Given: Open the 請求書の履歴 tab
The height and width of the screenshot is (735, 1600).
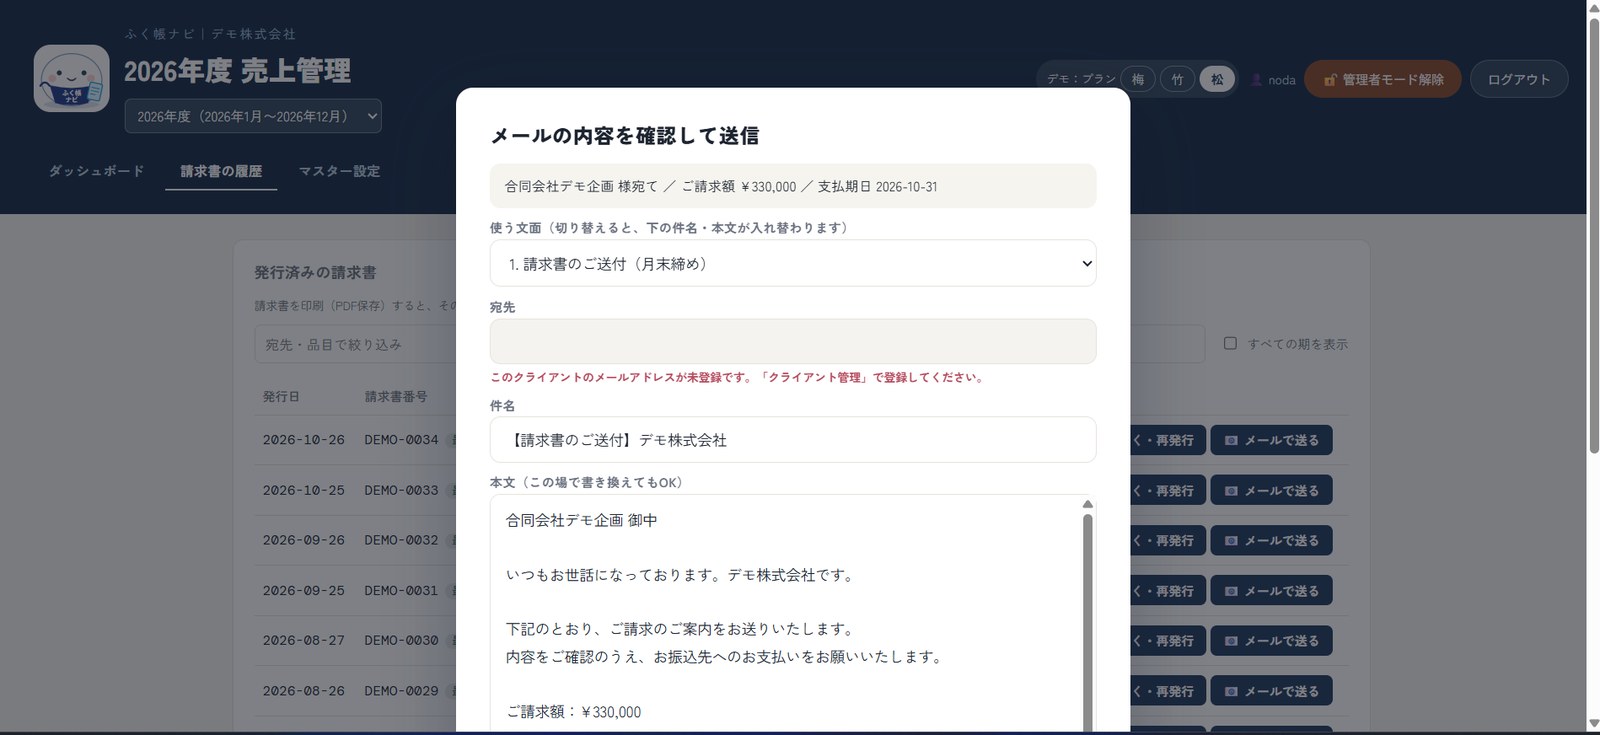Looking at the screenshot, I should [221, 171].
